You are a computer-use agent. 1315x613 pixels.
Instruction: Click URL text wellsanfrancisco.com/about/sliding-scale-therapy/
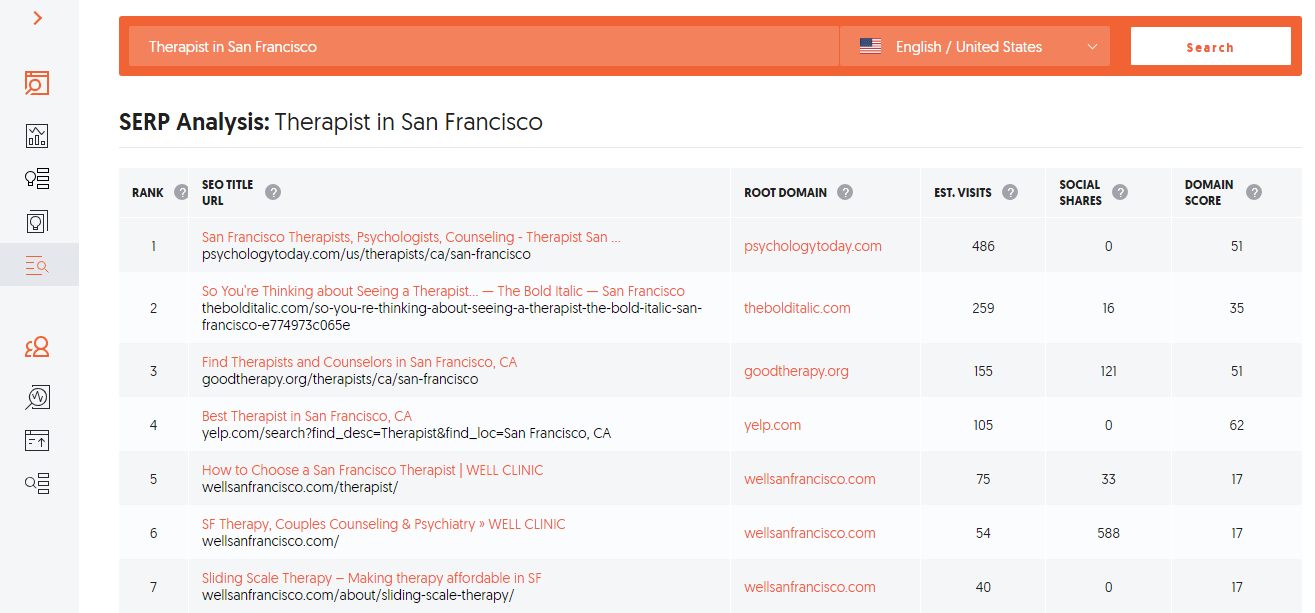coord(358,595)
